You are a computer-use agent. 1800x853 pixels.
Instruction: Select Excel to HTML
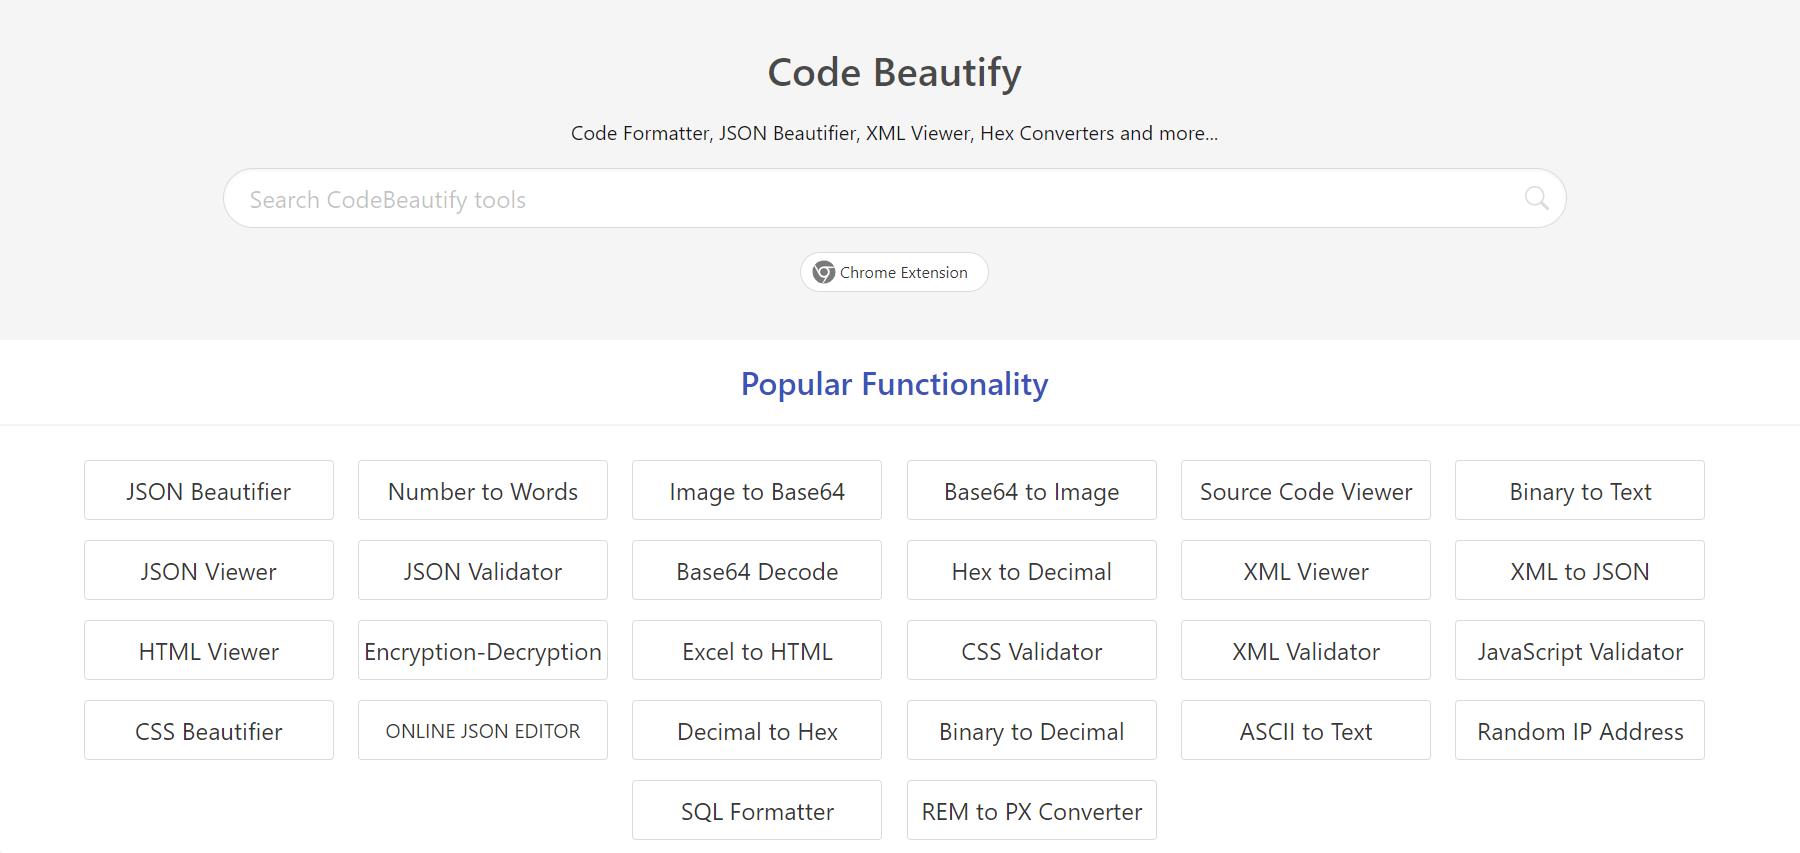point(757,650)
